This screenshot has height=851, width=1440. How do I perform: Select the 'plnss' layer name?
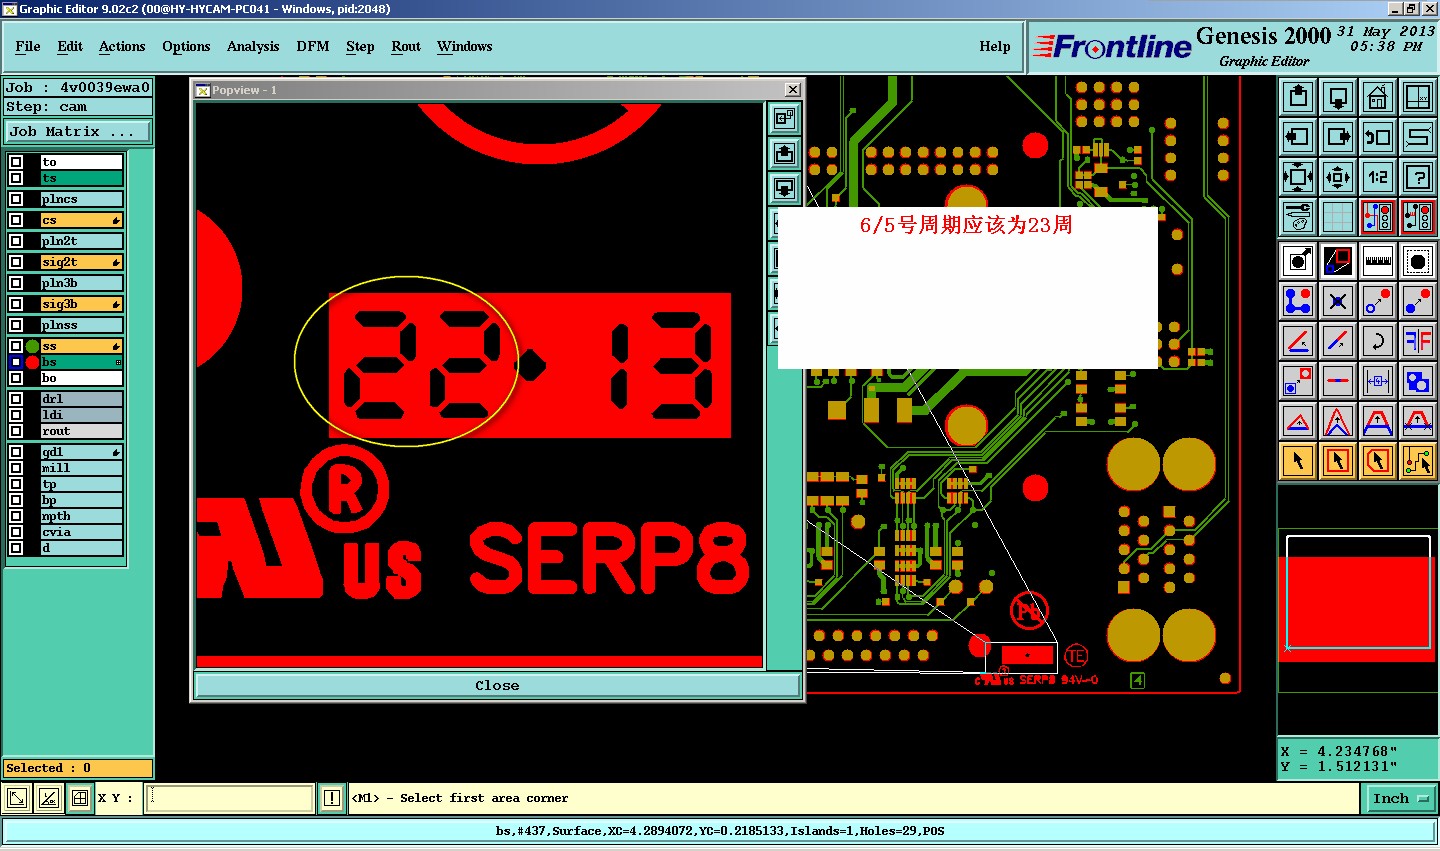click(x=82, y=325)
